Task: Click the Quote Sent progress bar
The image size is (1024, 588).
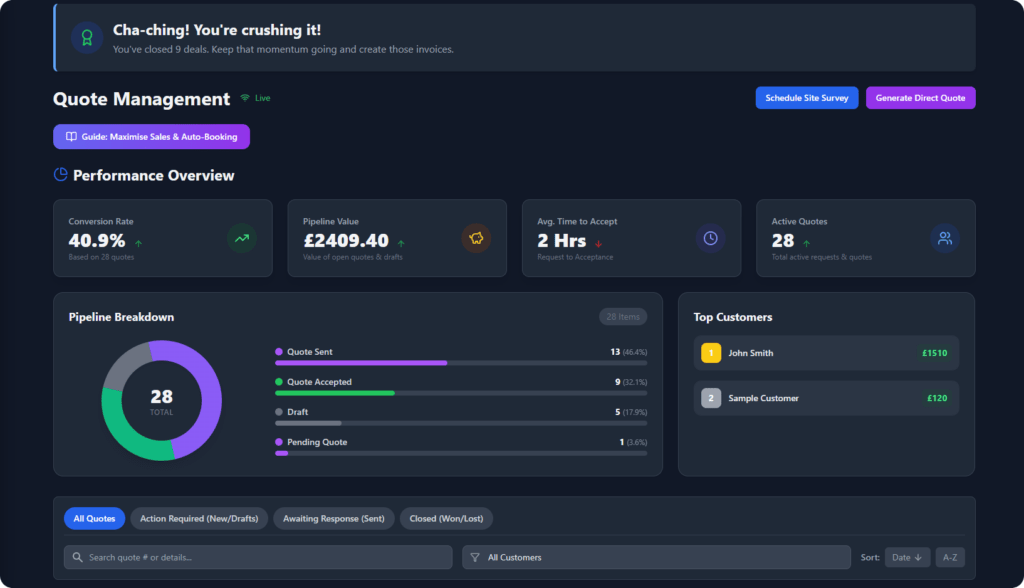Action: coord(460,363)
